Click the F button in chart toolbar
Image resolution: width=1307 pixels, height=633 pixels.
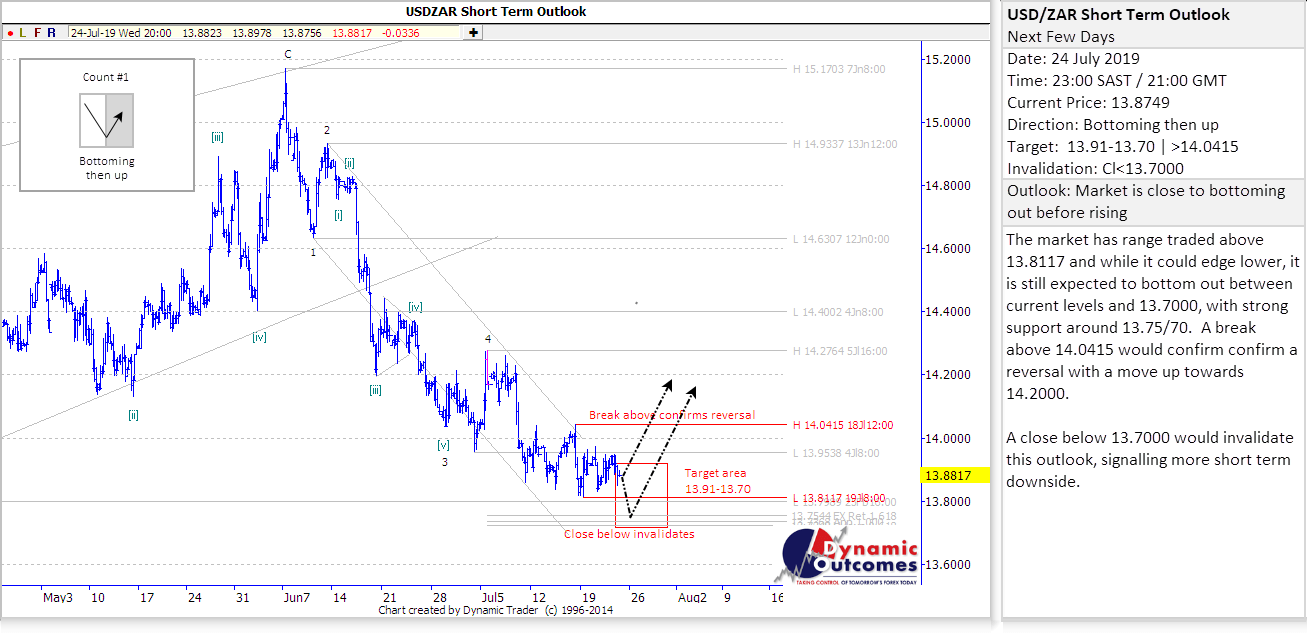point(37,33)
